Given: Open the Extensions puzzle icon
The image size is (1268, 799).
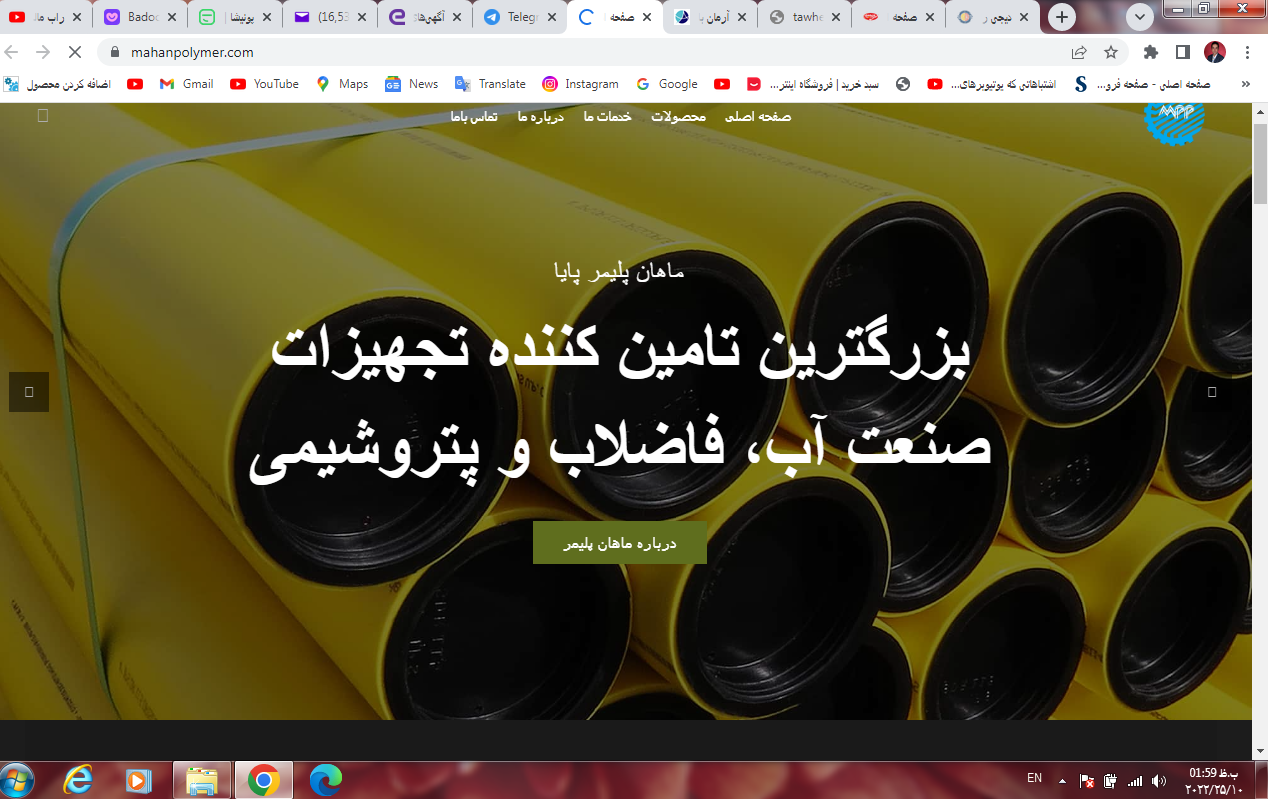Looking at the screenshot, I should pos(1151,52).
